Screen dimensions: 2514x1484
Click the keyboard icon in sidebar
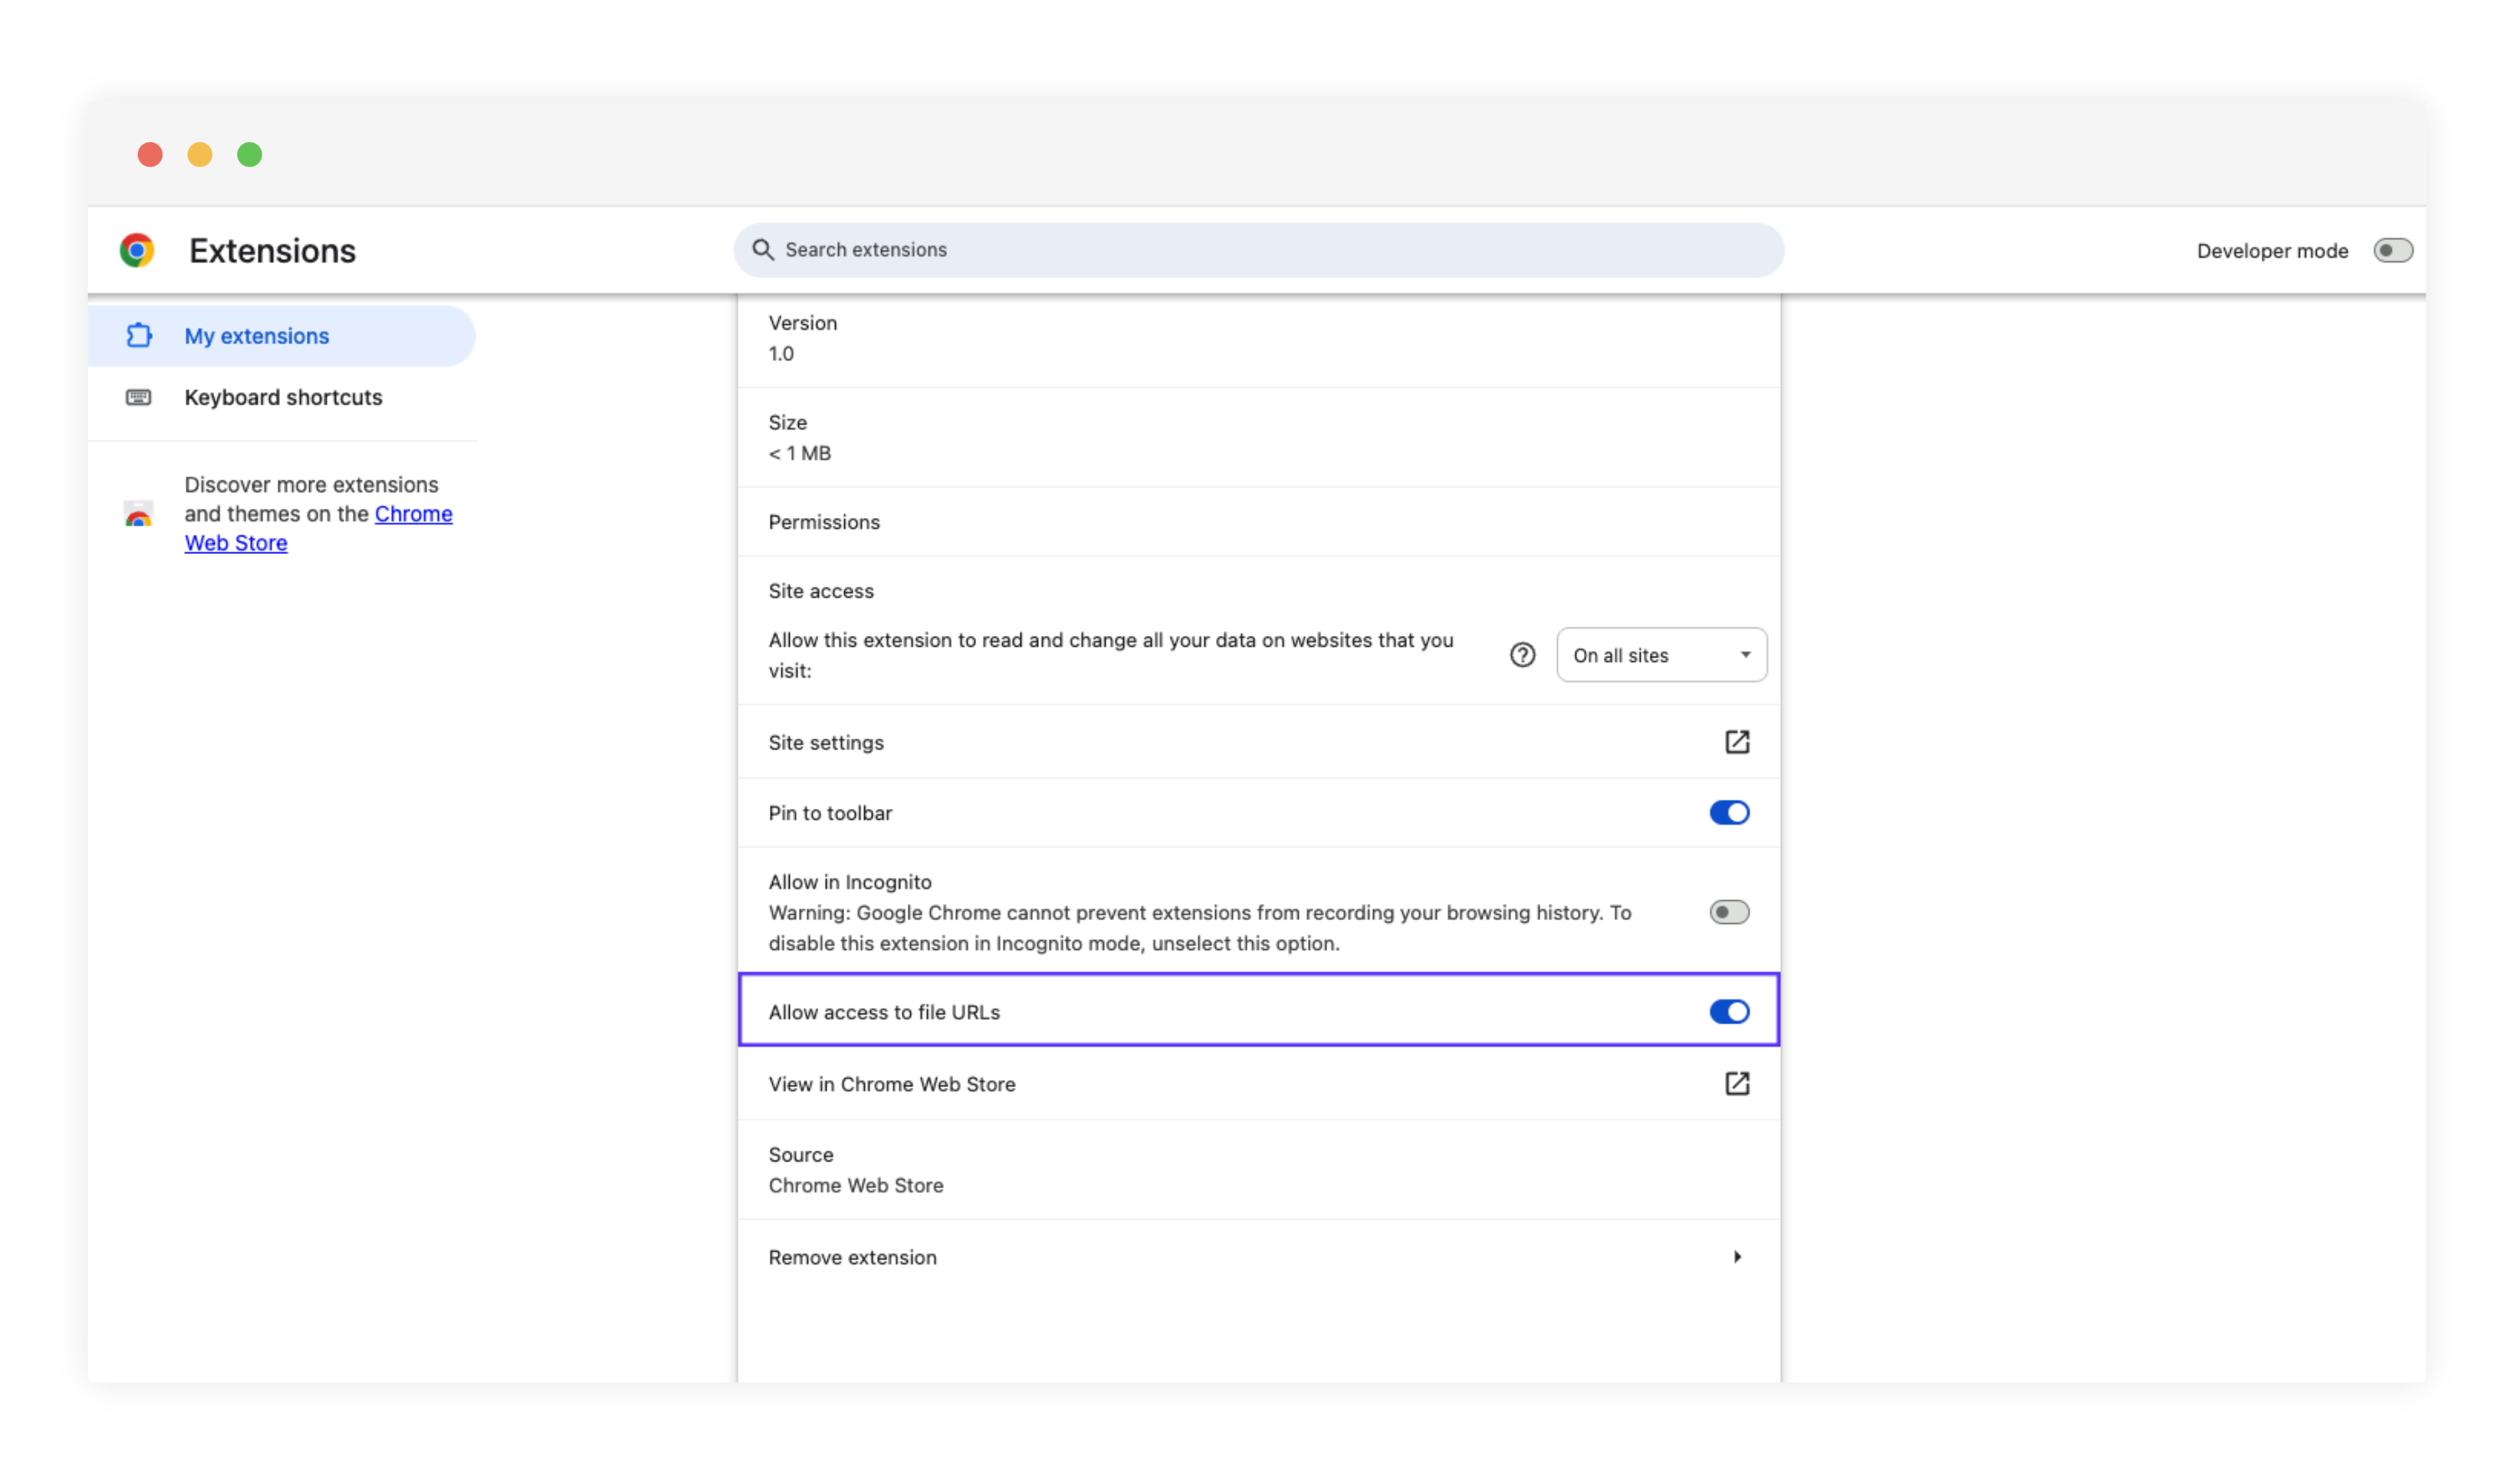pos(139,398)
